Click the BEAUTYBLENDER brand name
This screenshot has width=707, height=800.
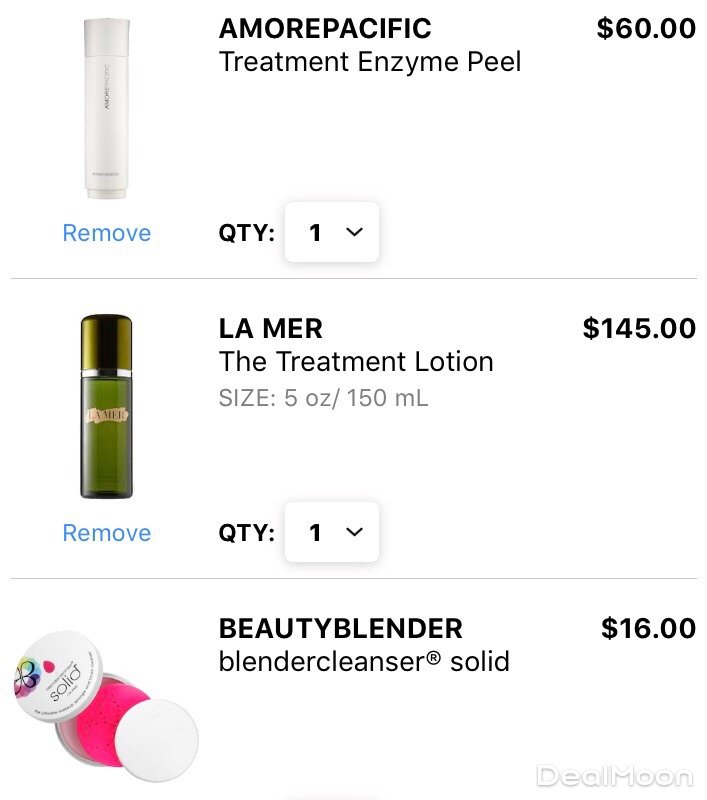(340, 628)
